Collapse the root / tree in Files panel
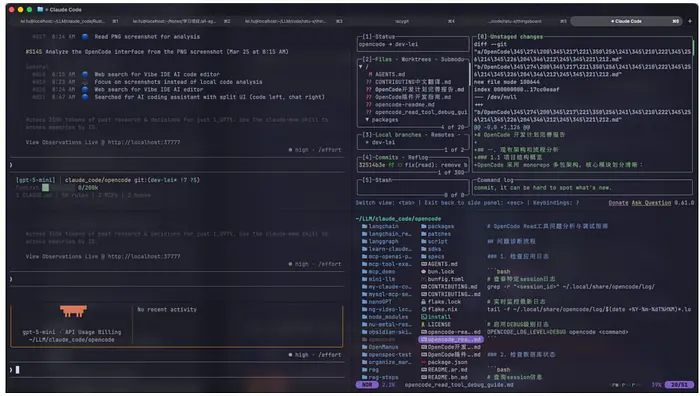 [361, 67]
